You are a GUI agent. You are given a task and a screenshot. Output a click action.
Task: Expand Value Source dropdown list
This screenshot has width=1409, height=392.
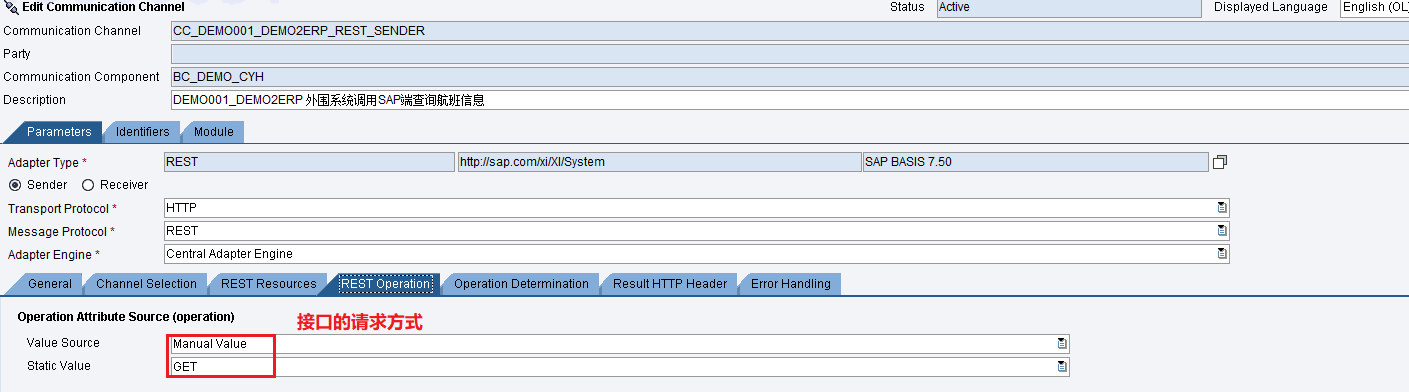[x=1062, y=344]
